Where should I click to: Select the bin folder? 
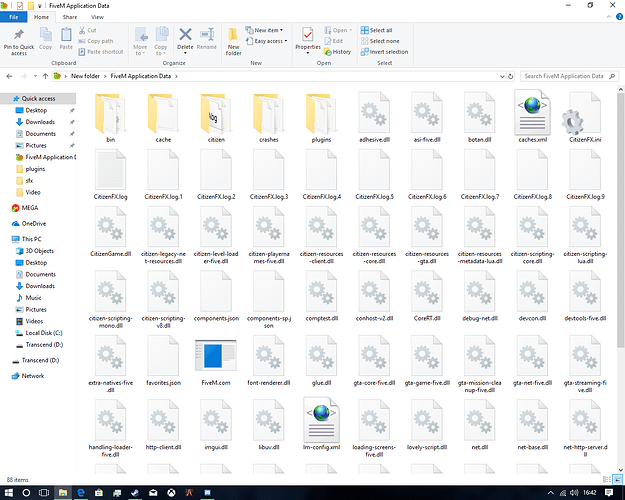click(110, 118)
